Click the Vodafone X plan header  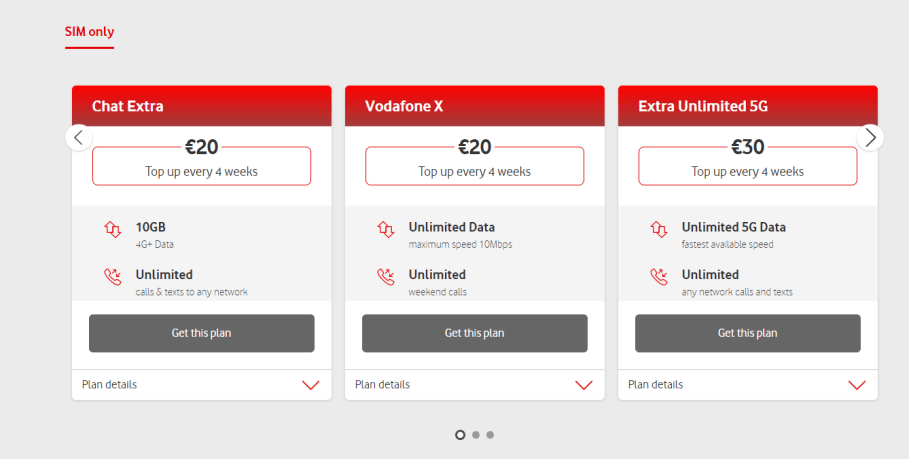click(475, 106)
